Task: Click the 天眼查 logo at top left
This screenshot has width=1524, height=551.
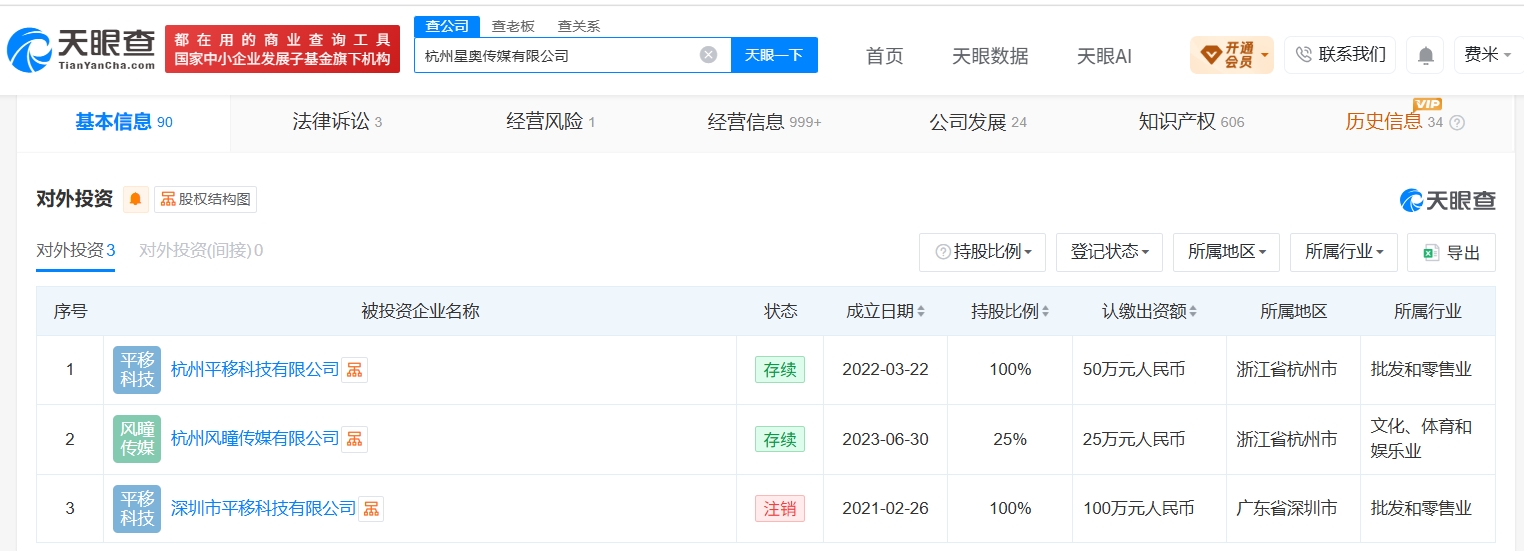Action: [x=81, y=49]
